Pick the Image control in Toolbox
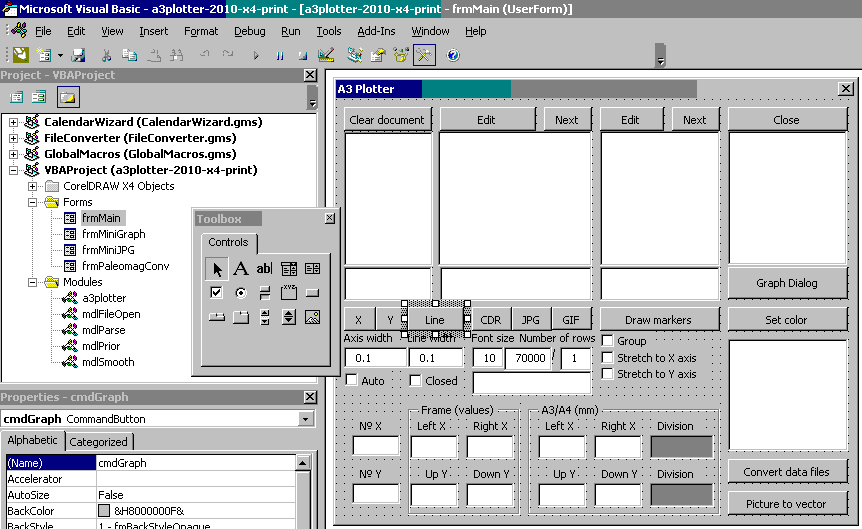 pyautogui.click(x=312, y=317)
